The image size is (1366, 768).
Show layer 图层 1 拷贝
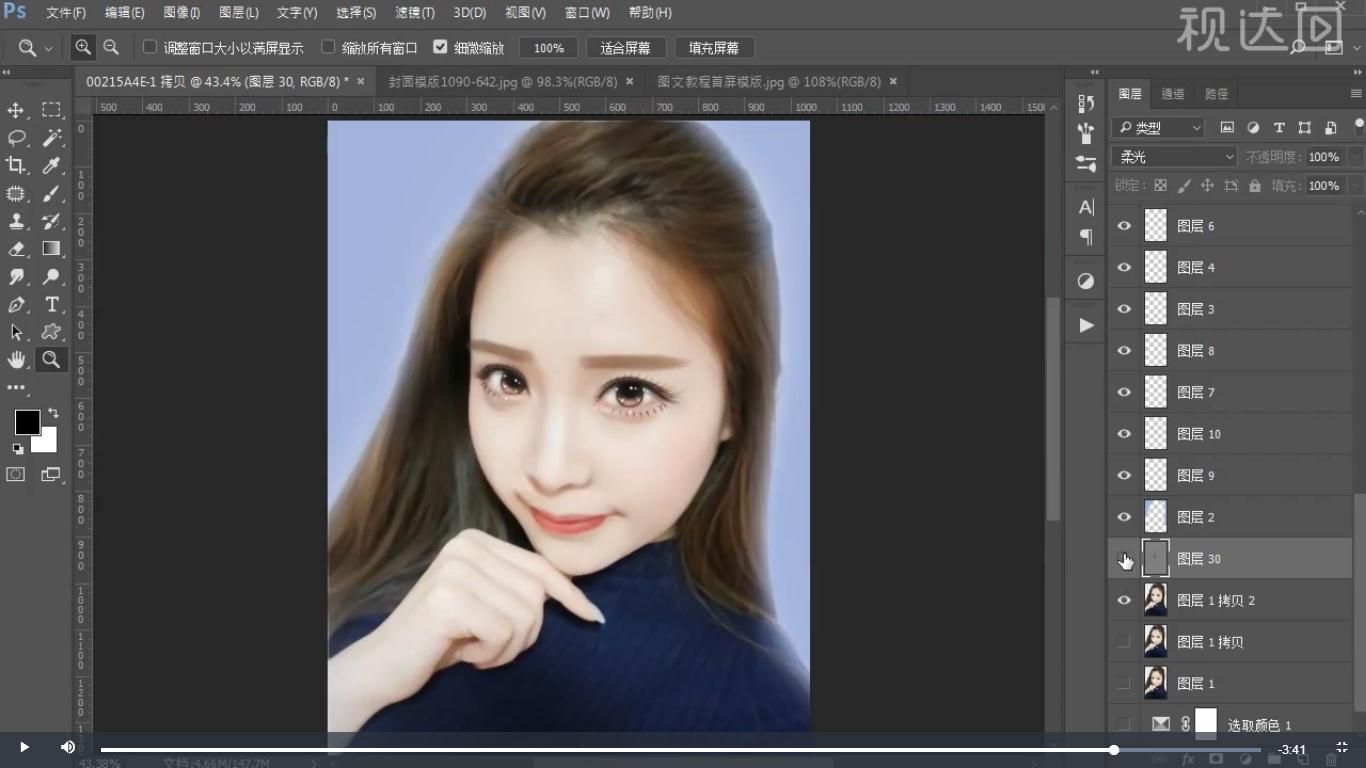tap(1124, 642)
